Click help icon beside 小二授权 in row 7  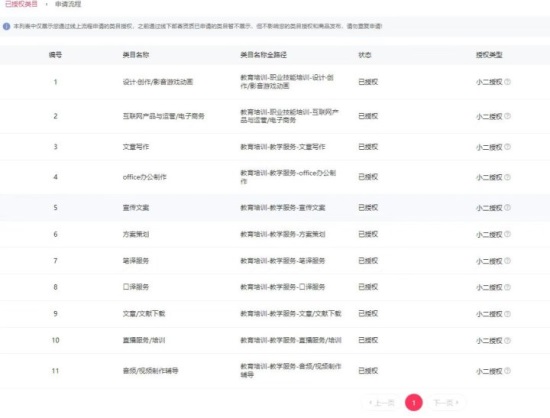point(507,261)
